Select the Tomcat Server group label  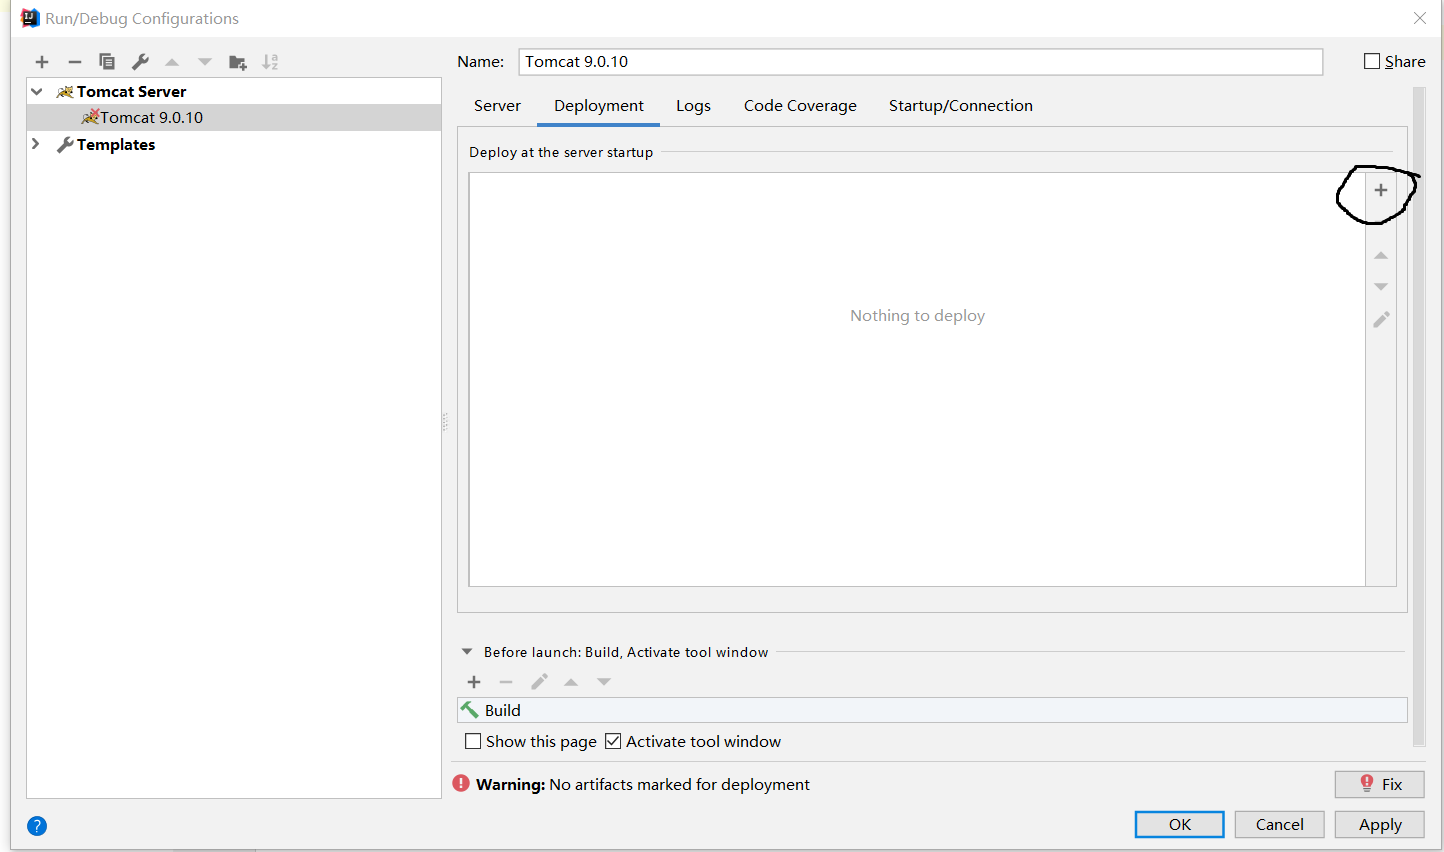point(131,91)
